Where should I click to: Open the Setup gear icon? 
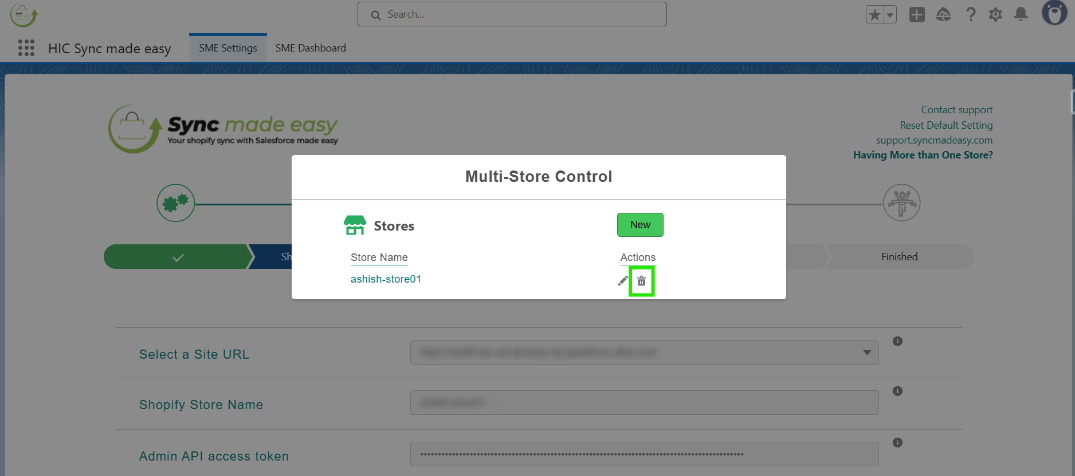[995, 15]
